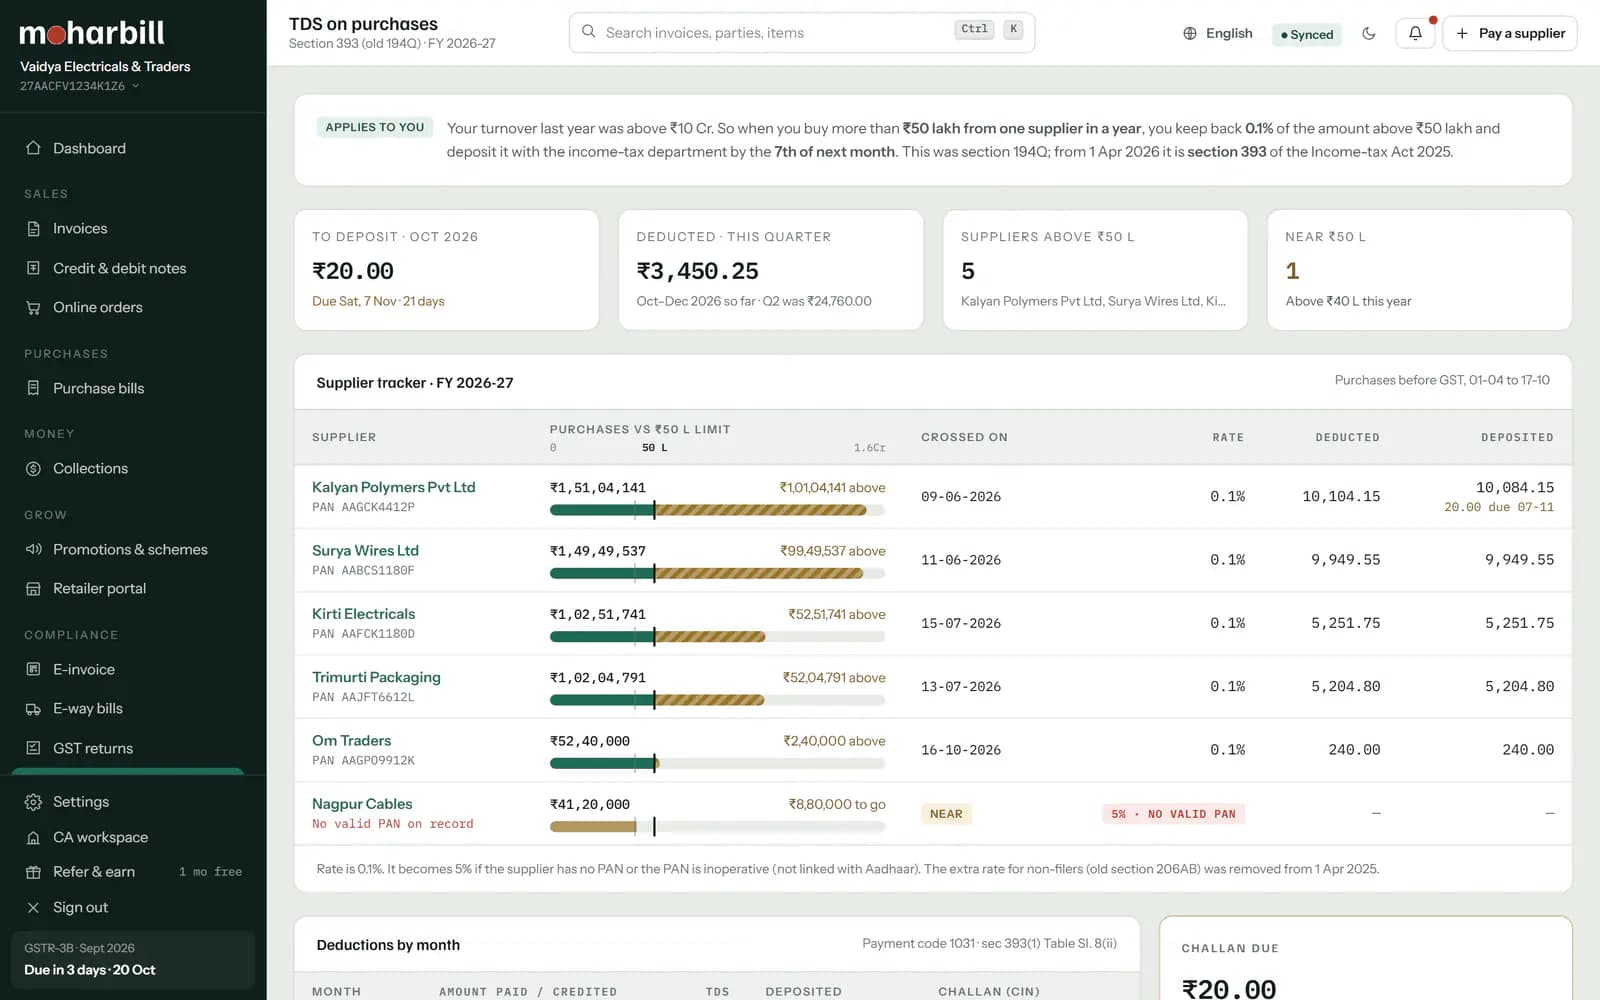Image resolution: width=1600 pixels, height=1000 pixels.
Task: Click the GST returns icon
Action: 33,748
